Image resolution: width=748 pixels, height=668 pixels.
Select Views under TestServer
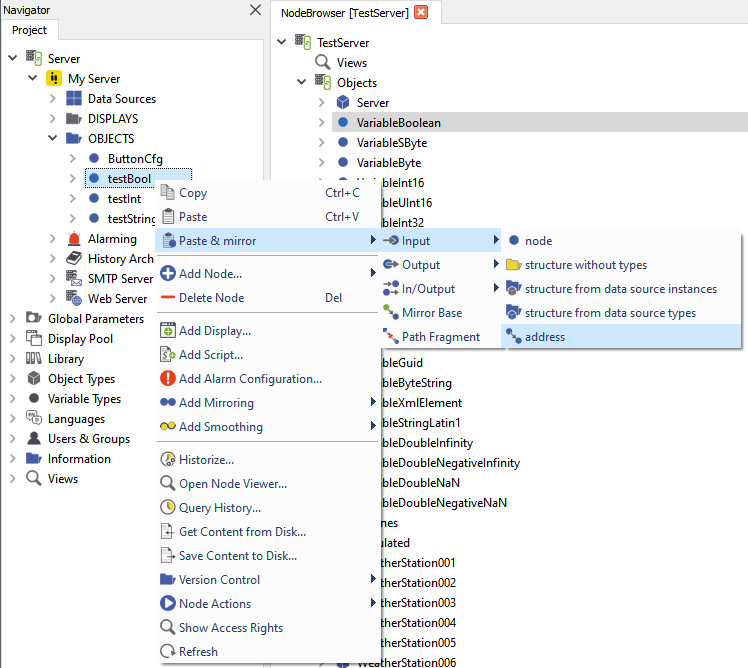[x=352, y=63]
